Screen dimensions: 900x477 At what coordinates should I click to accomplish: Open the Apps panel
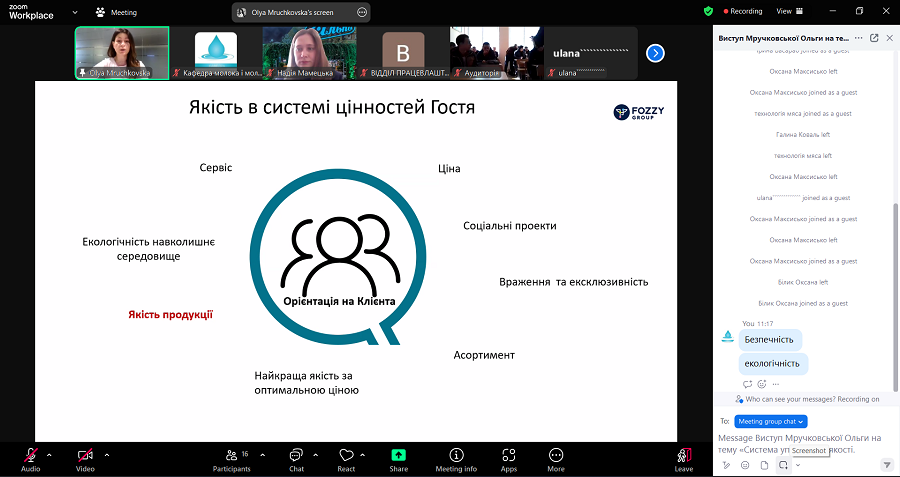tap(509, 460)
